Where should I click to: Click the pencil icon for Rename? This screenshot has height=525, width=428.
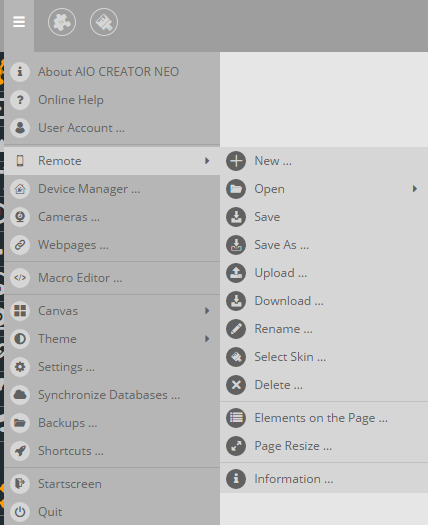click(236, 329)
